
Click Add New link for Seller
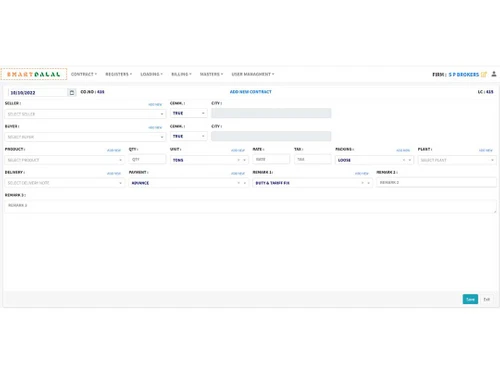click(155, 104)
